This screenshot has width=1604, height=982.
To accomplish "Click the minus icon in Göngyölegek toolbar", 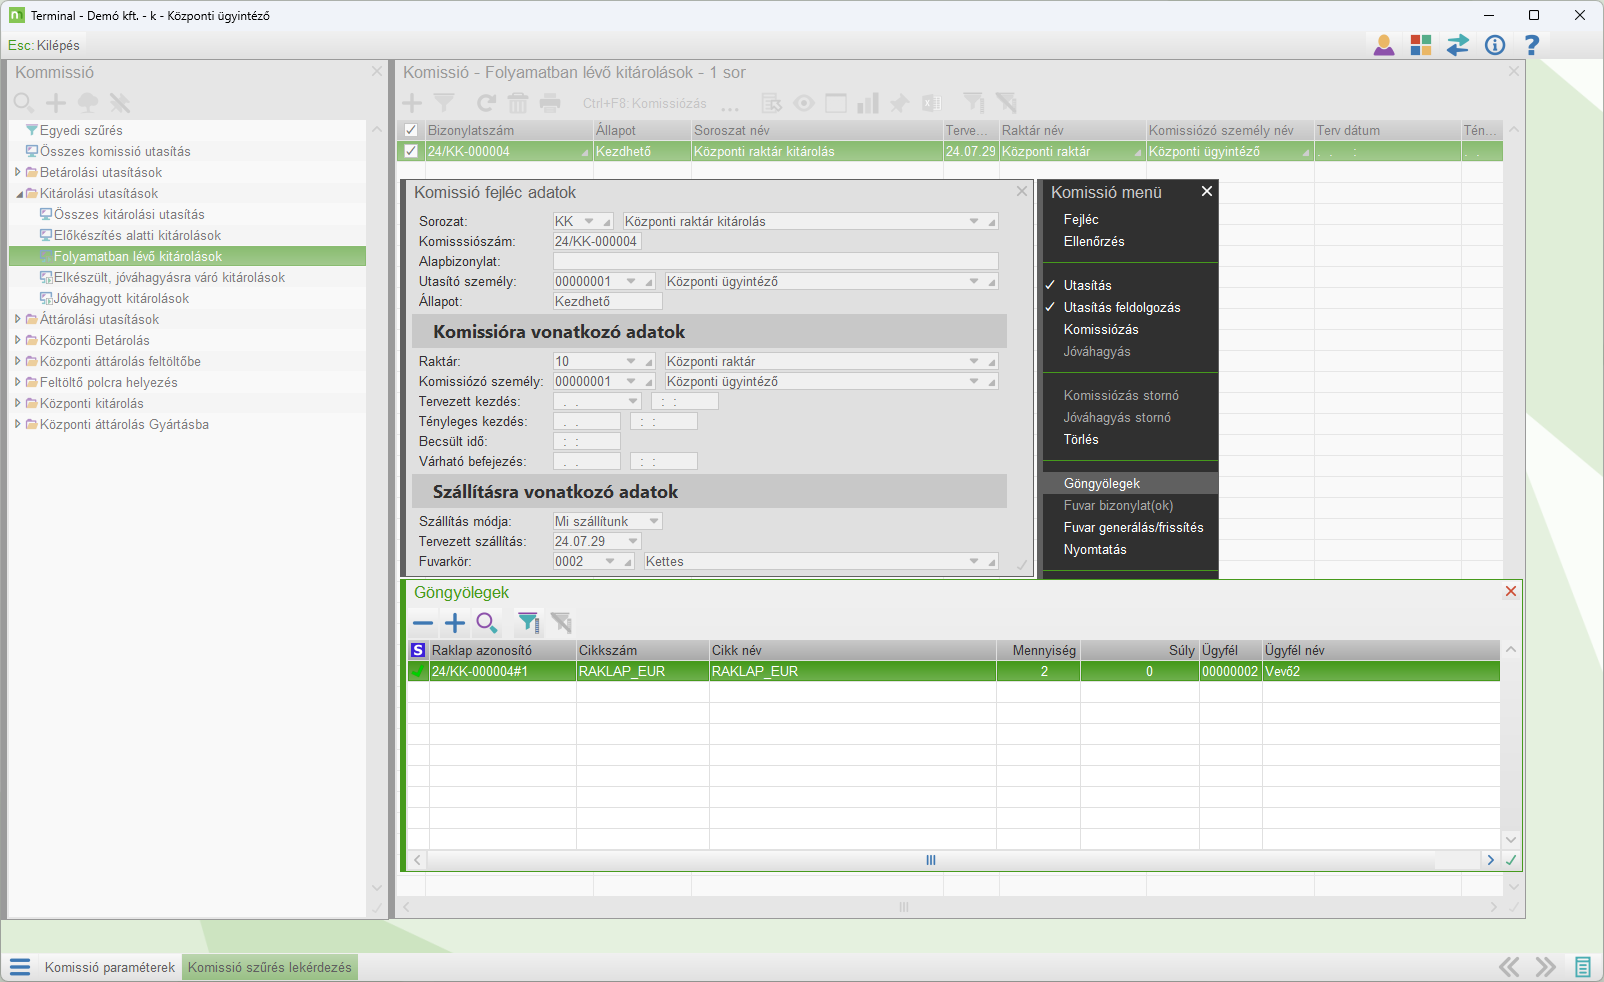I will point(423,623).
